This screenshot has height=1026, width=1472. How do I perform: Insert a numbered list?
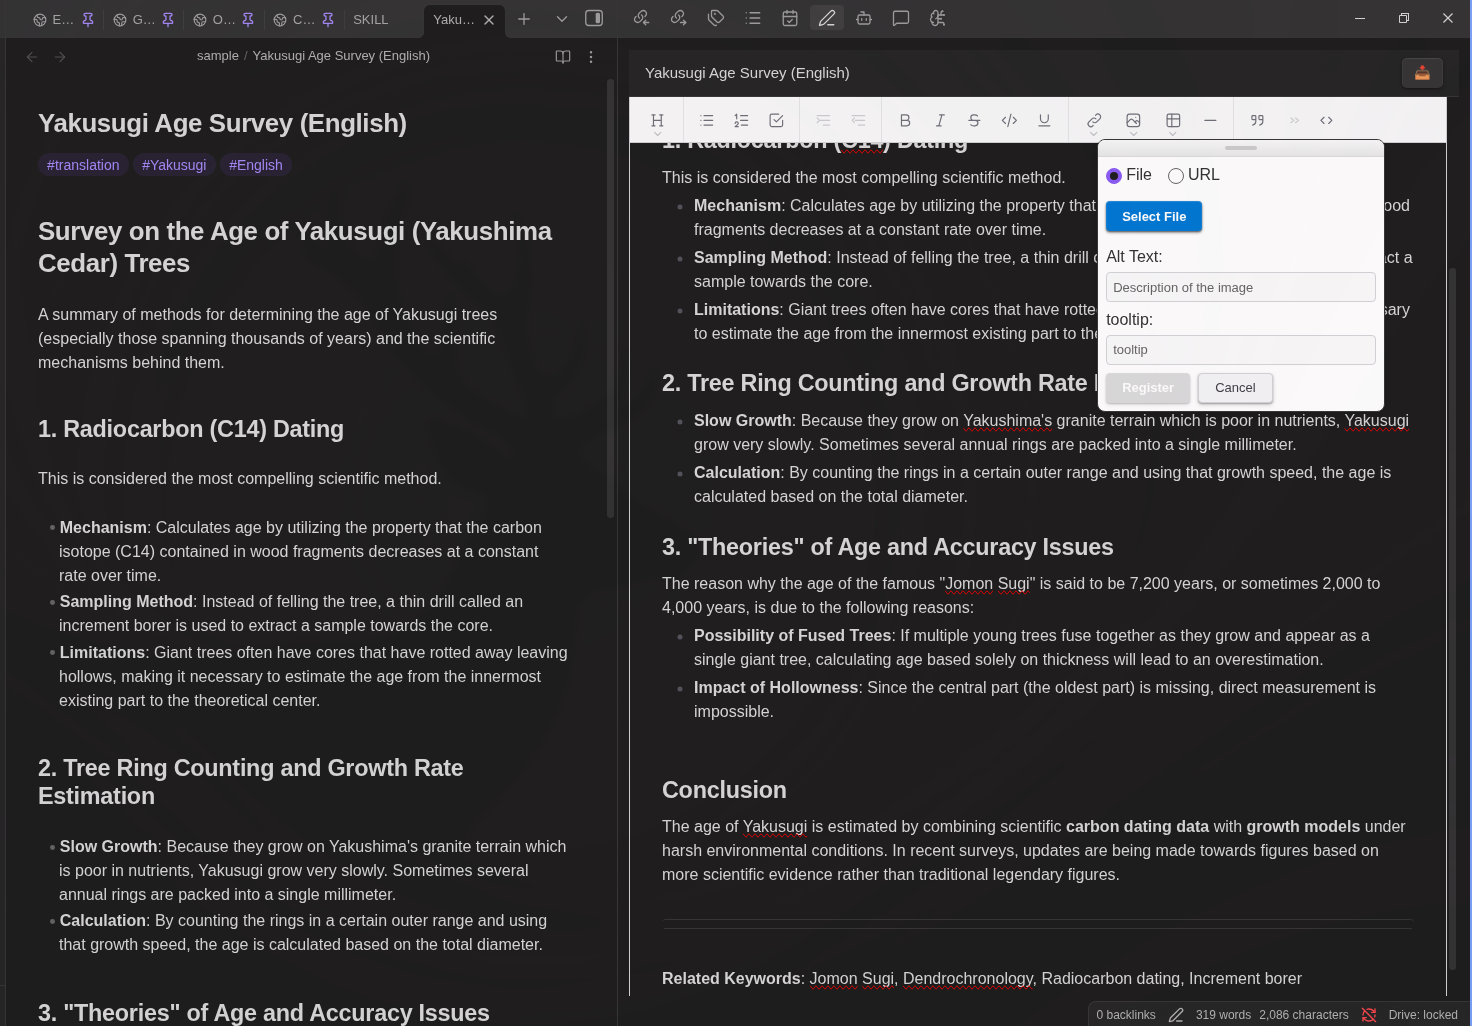click(x=741, y=120)
